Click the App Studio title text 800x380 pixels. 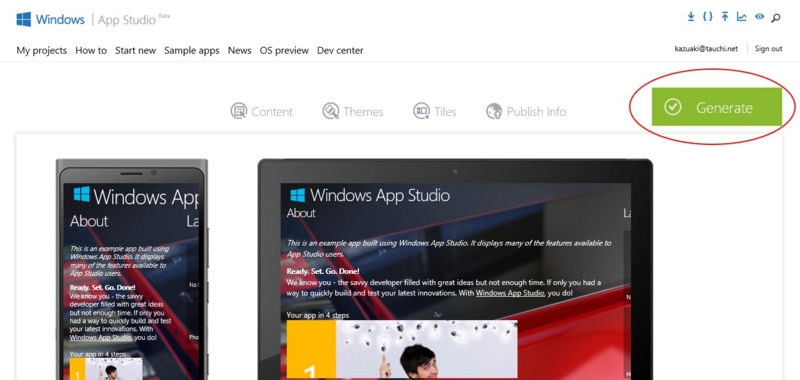[x=127, y=20]
